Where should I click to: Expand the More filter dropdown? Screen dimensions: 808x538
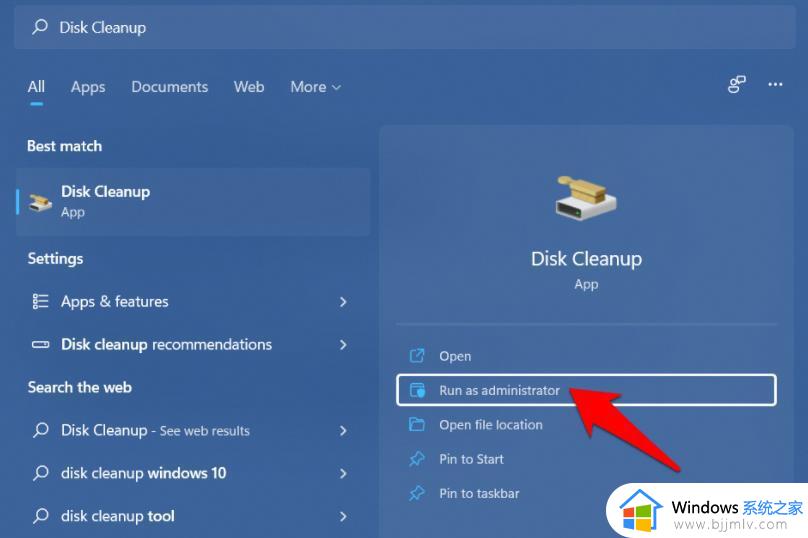(x=315, y=87)
